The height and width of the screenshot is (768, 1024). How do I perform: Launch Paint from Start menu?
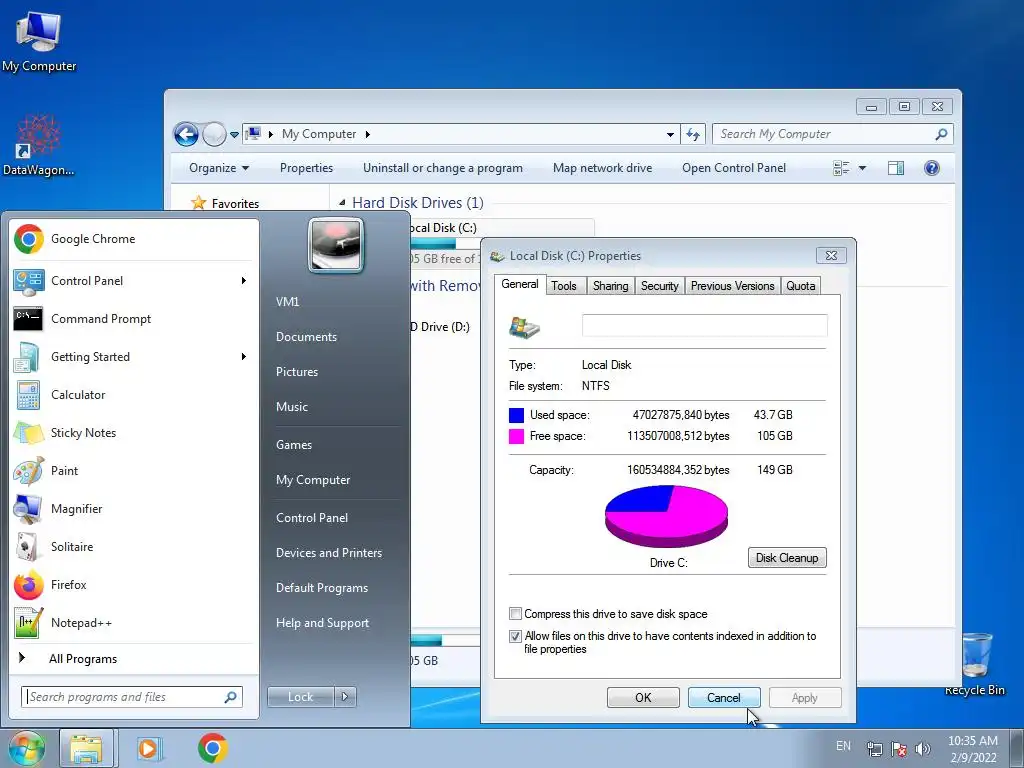point(134,470)
